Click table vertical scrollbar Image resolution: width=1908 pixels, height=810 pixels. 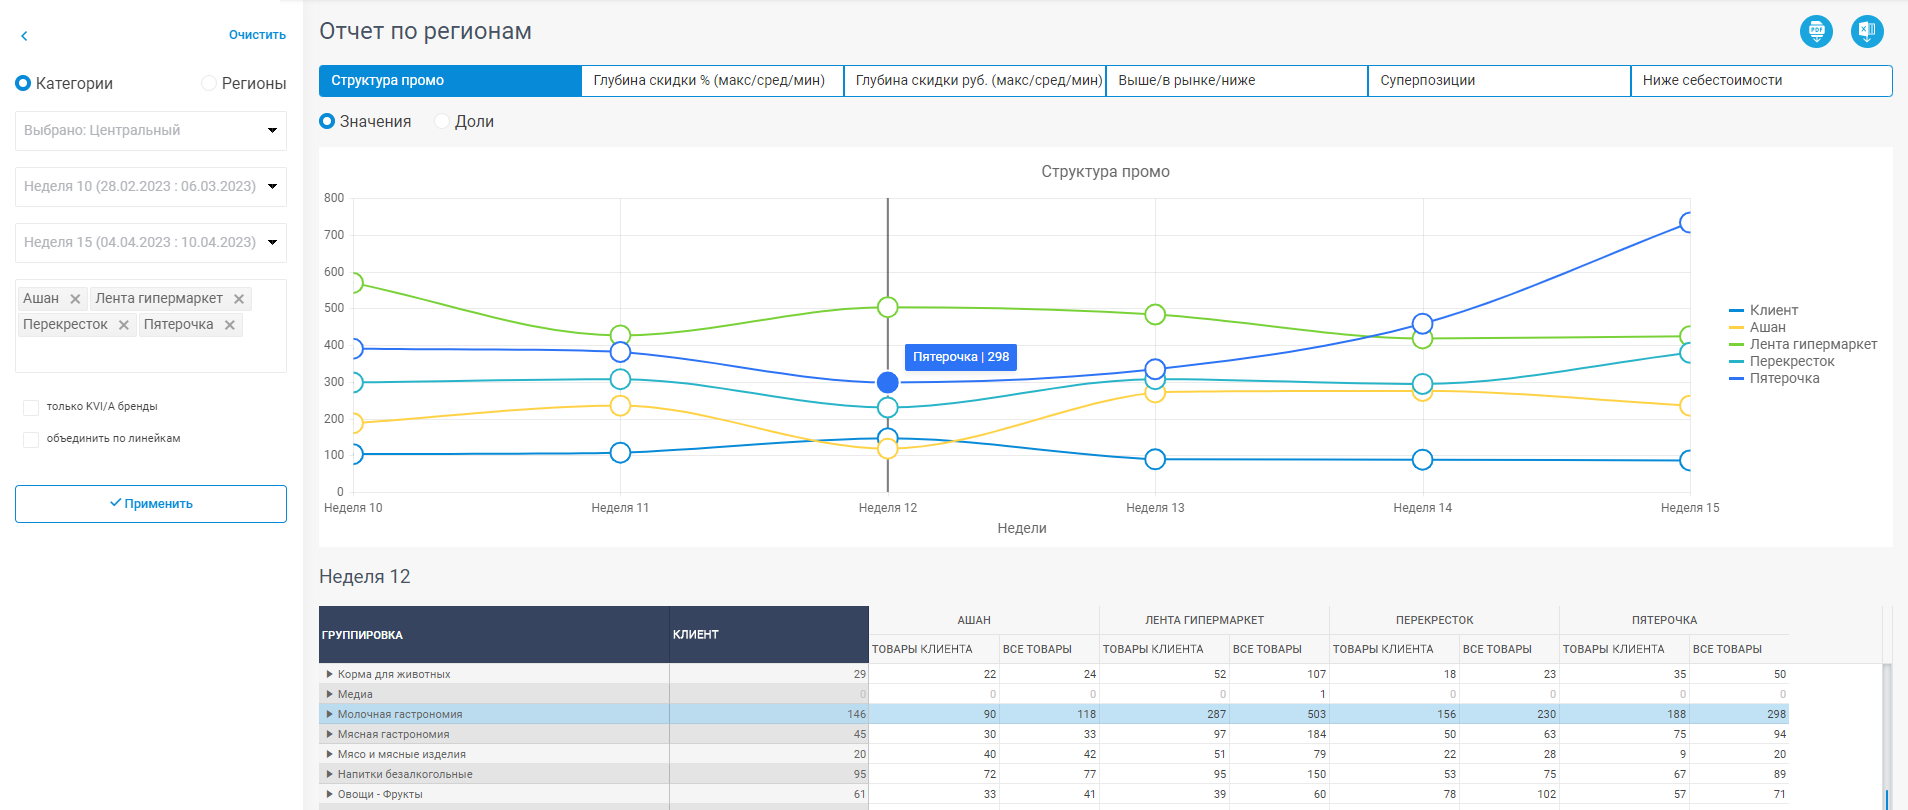(1887, 735)
